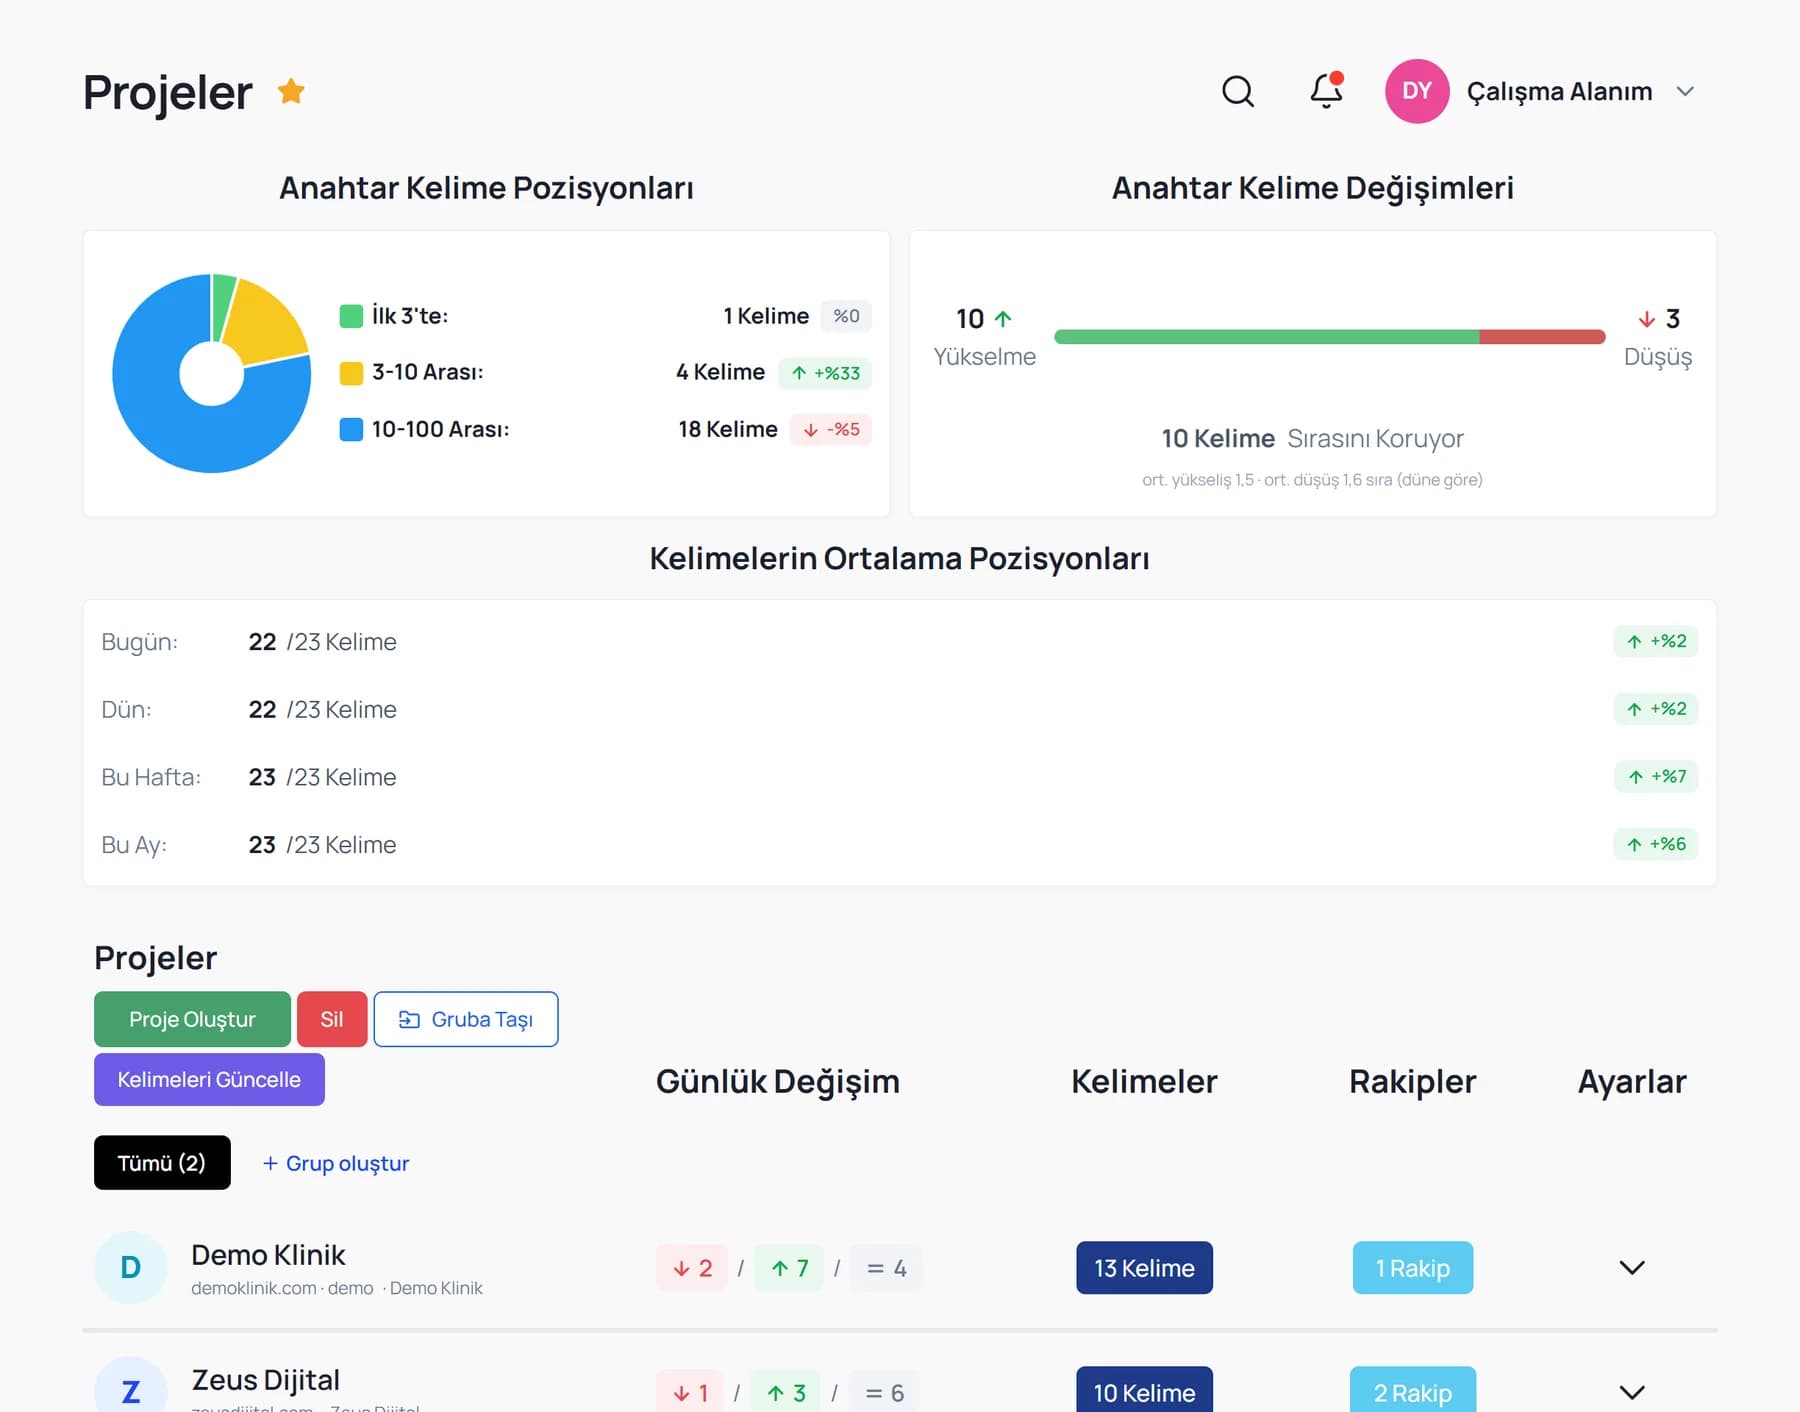Click the blue 10-100 Arası legend swatch
1800x1412 pixels.
tap(351, 429)
